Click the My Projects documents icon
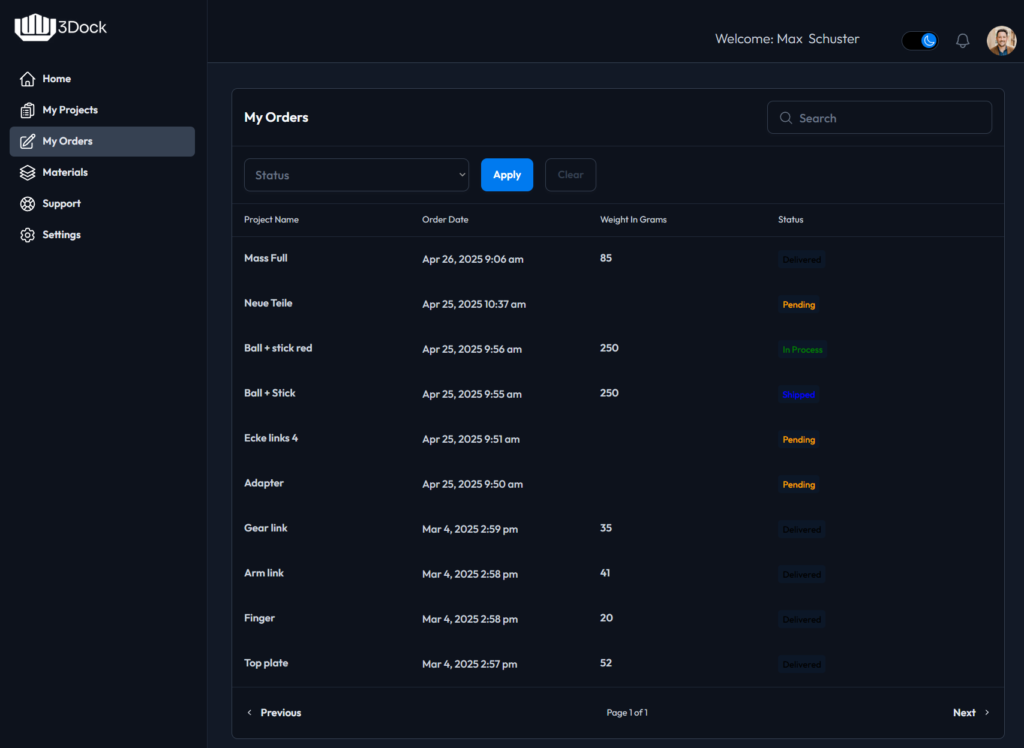 27,110
